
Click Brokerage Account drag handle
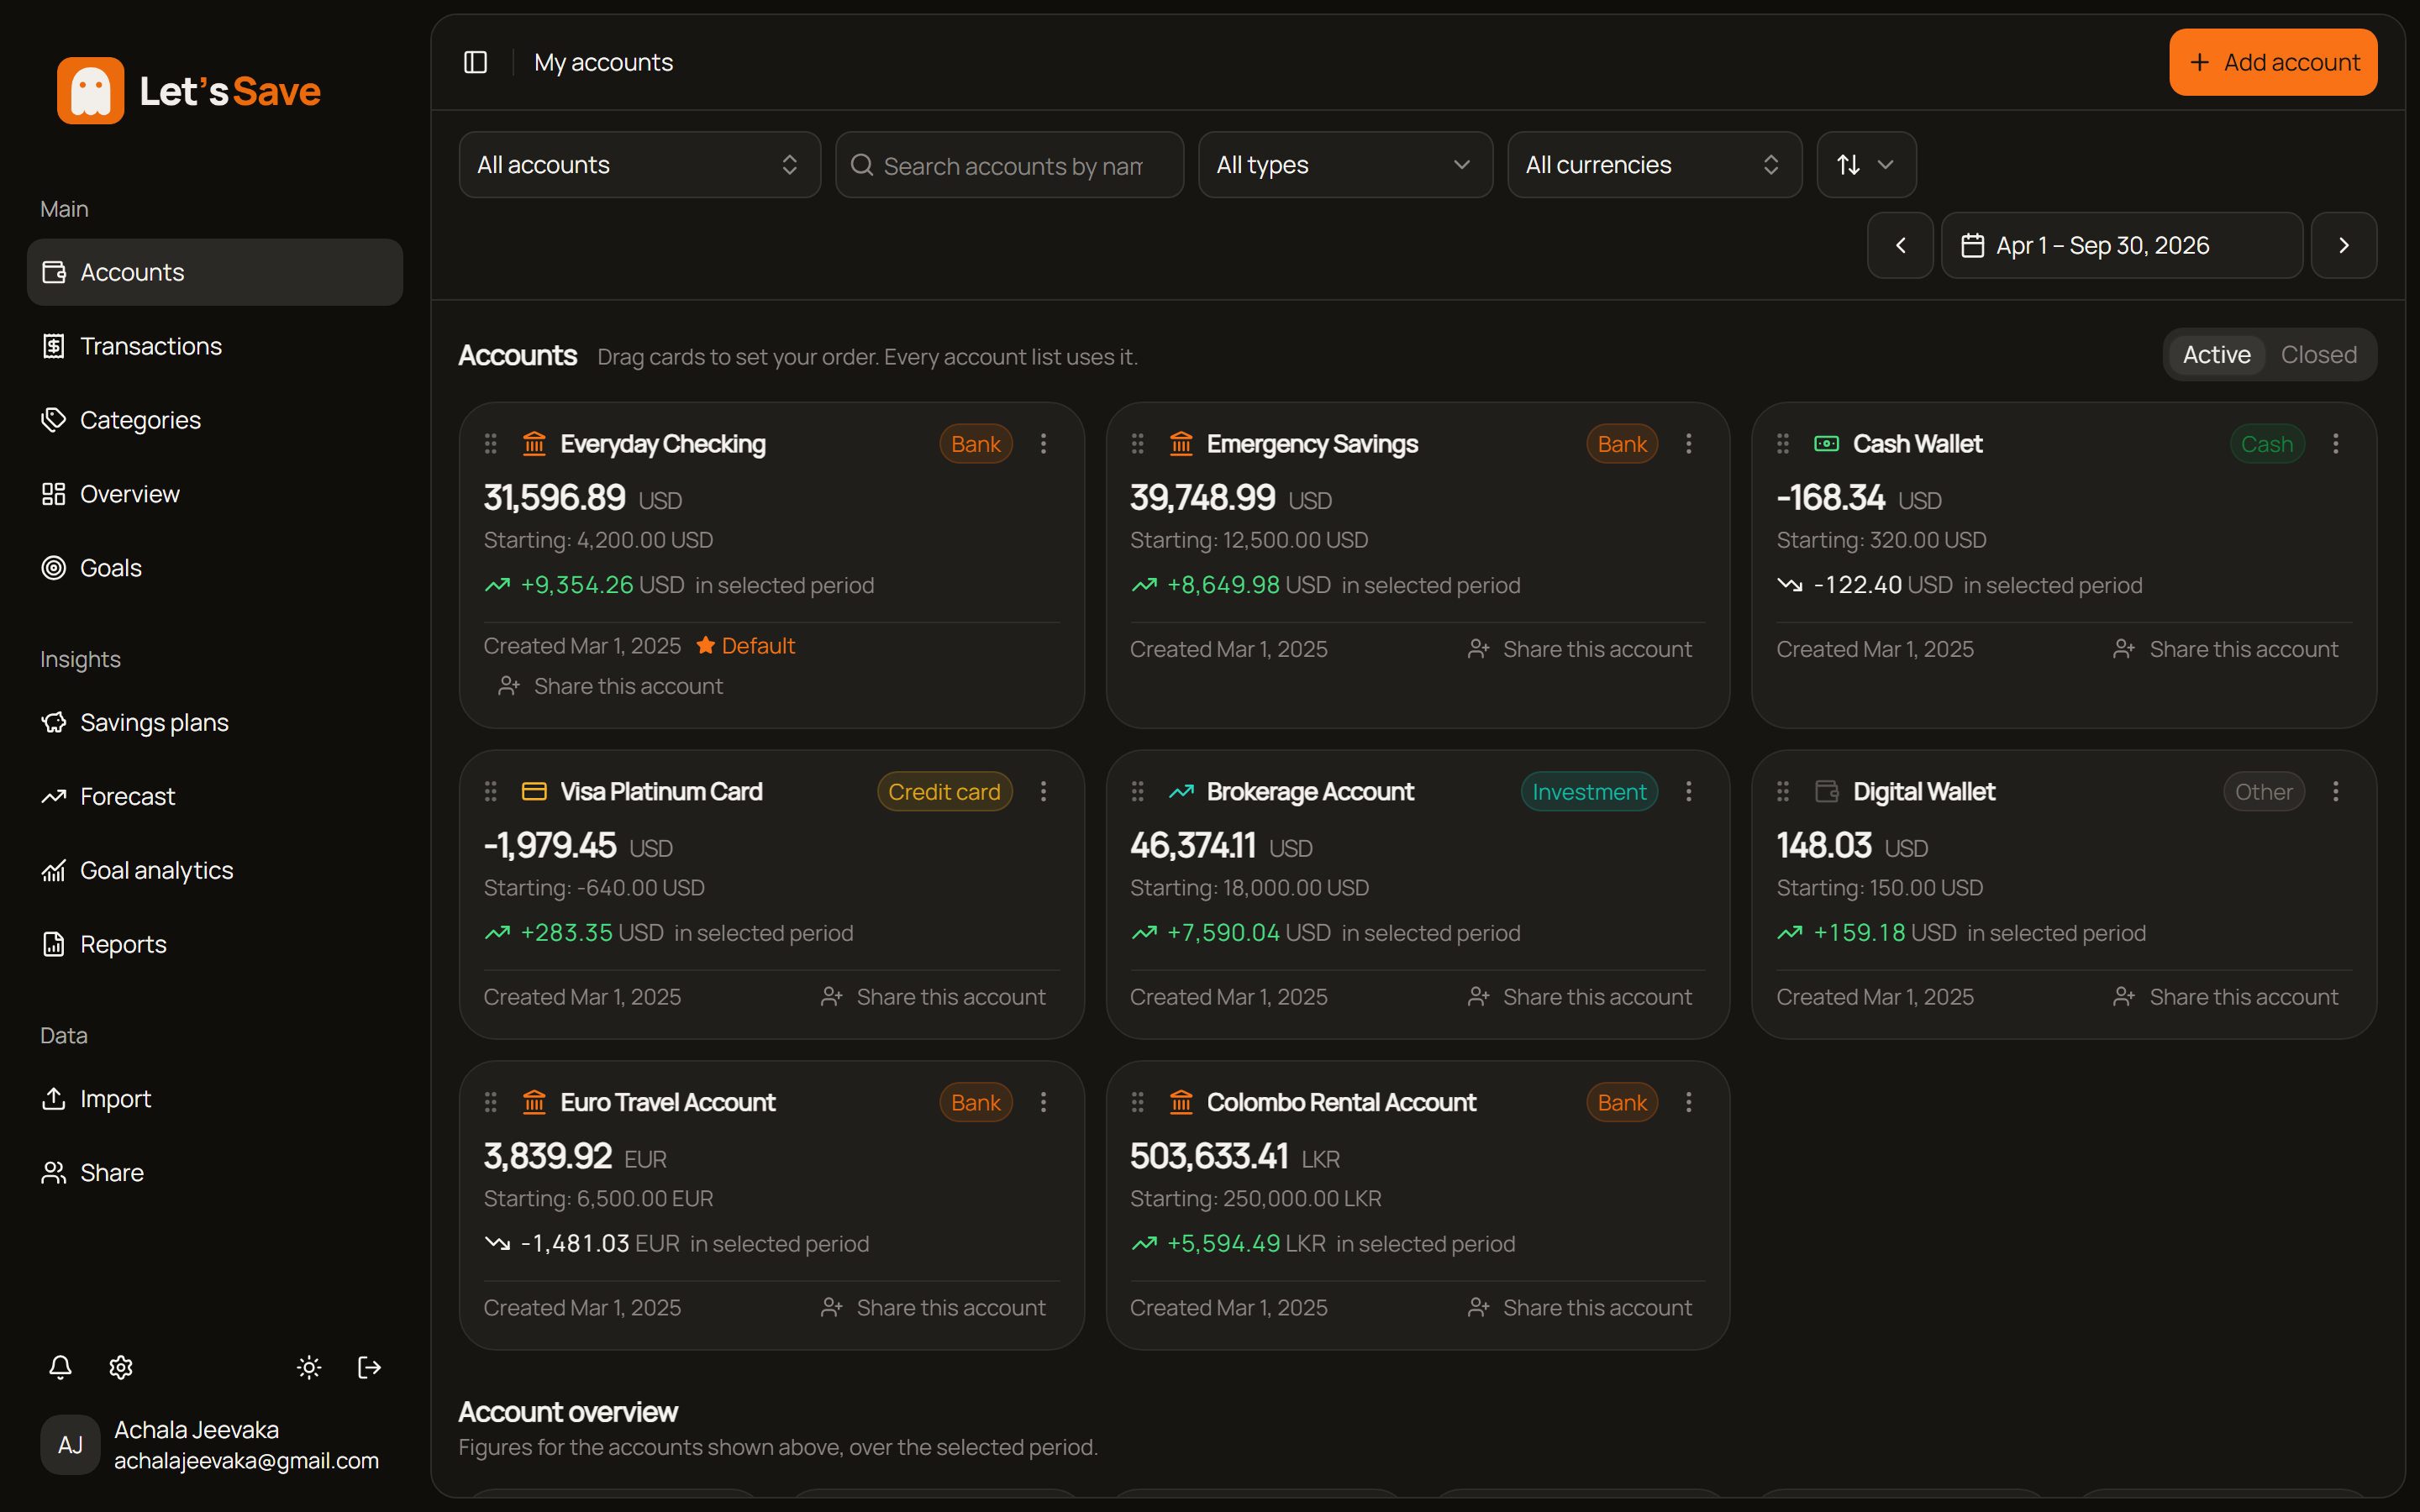click(x=1137, y=791)
